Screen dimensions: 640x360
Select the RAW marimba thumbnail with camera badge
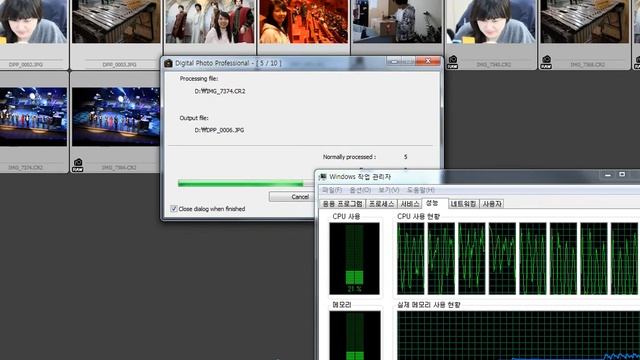(x=584, y=21)
